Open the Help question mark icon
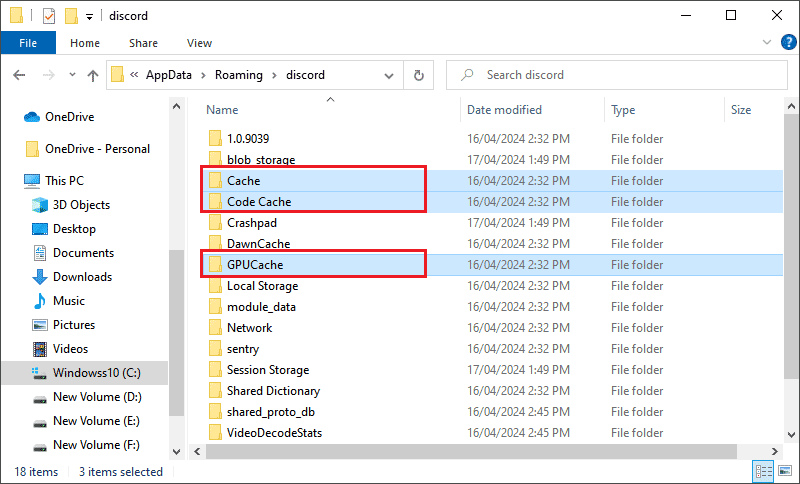The height and width of the screenshot is (484, 800). click(788, 42)
